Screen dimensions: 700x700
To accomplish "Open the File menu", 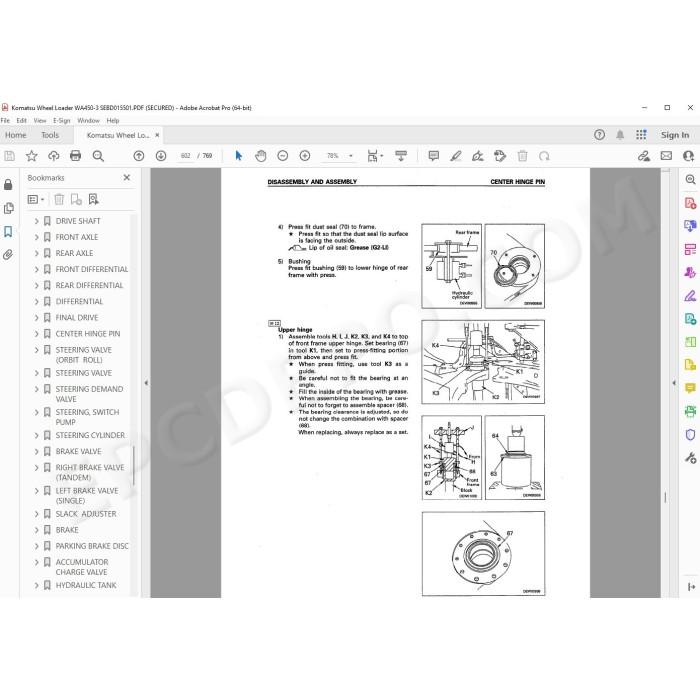I will tap(5, 121).
